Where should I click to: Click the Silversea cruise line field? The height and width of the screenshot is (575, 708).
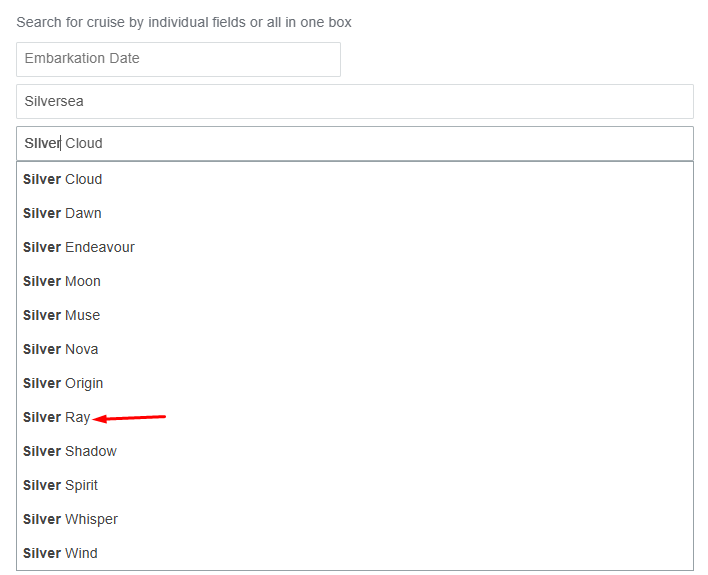click(355, 101)
